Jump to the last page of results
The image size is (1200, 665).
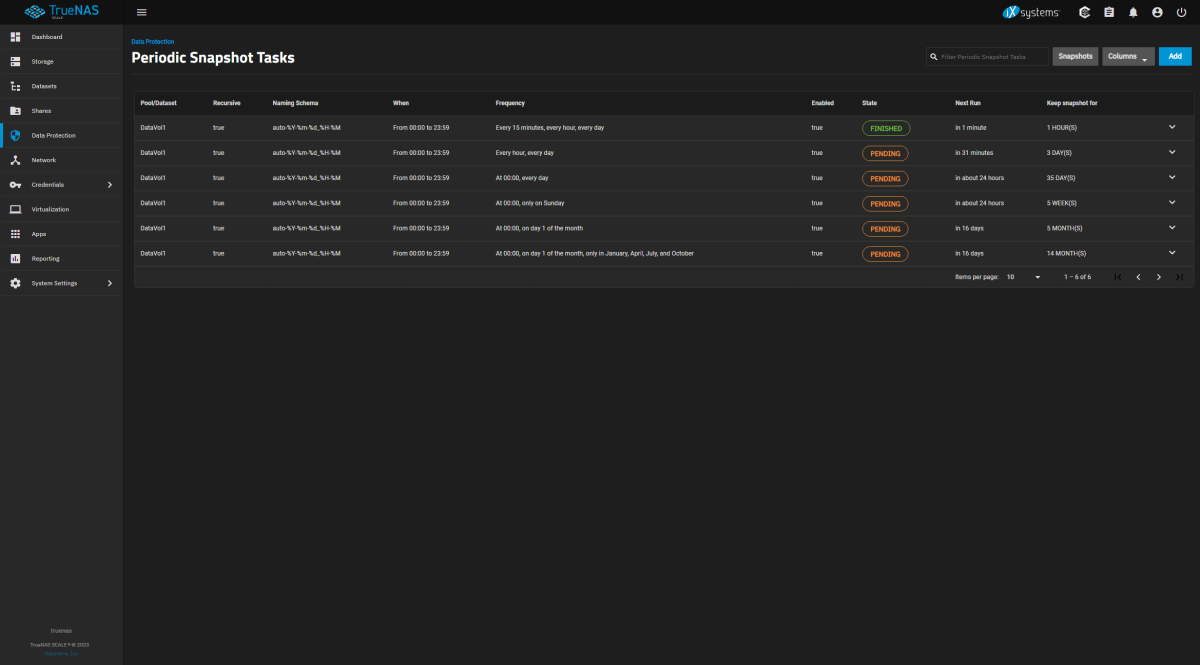tap(1179, 277)
